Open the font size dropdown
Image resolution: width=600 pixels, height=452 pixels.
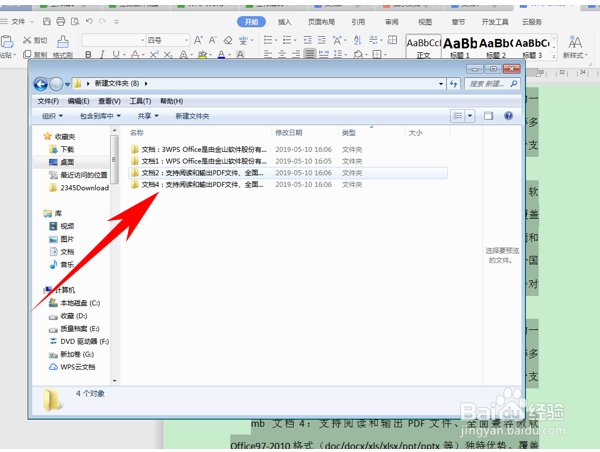(x=187, y=40)
